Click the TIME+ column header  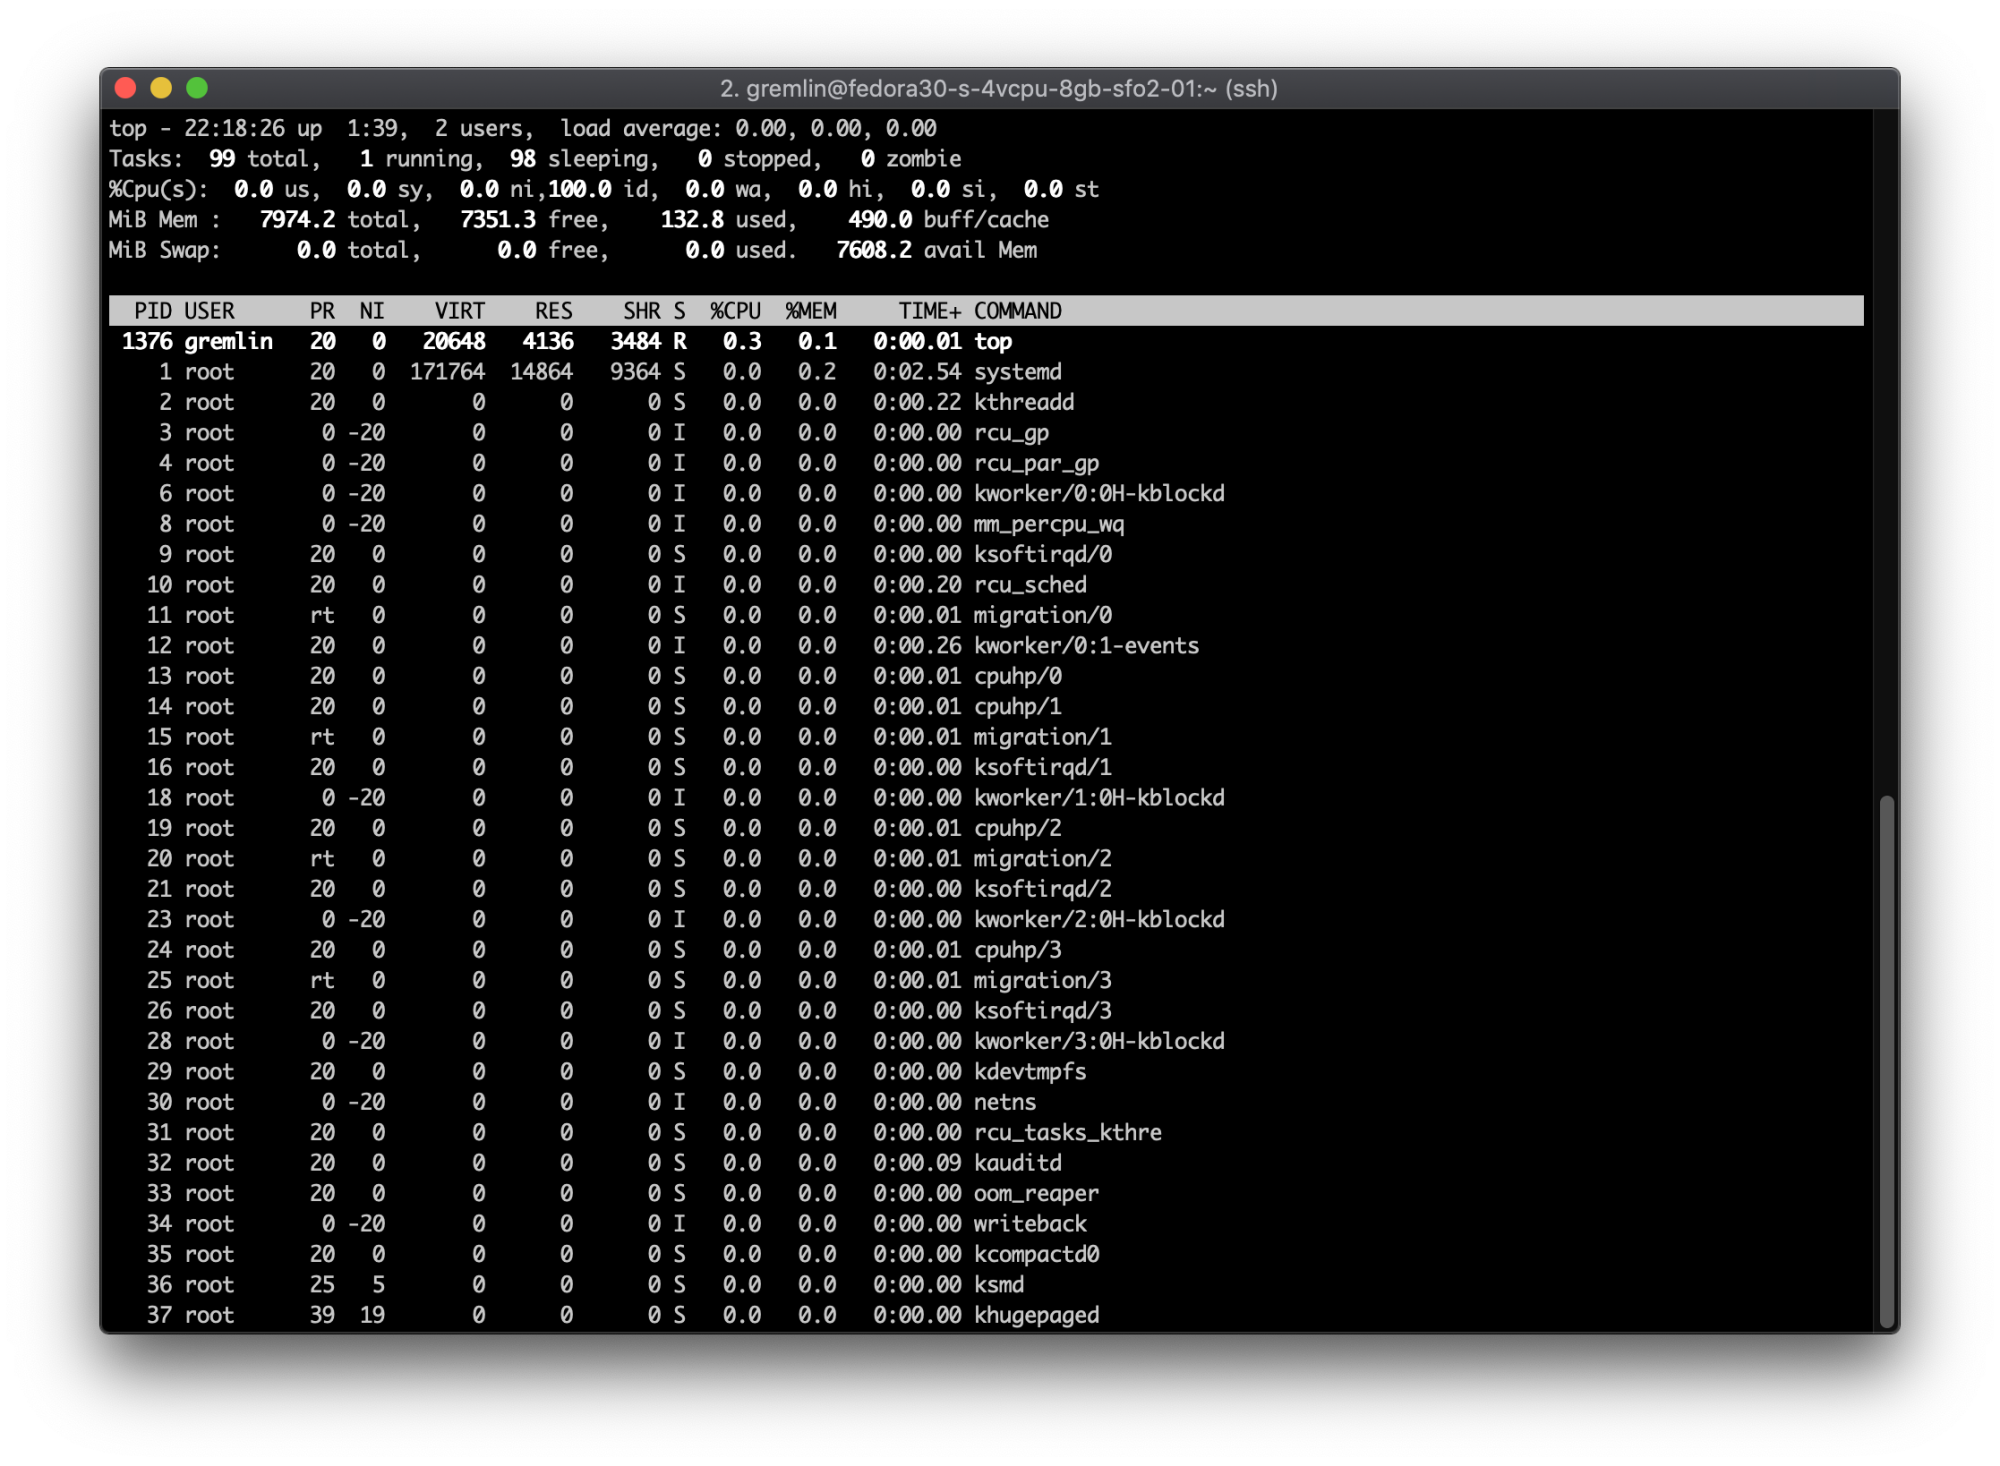click(x=930, y=311)
